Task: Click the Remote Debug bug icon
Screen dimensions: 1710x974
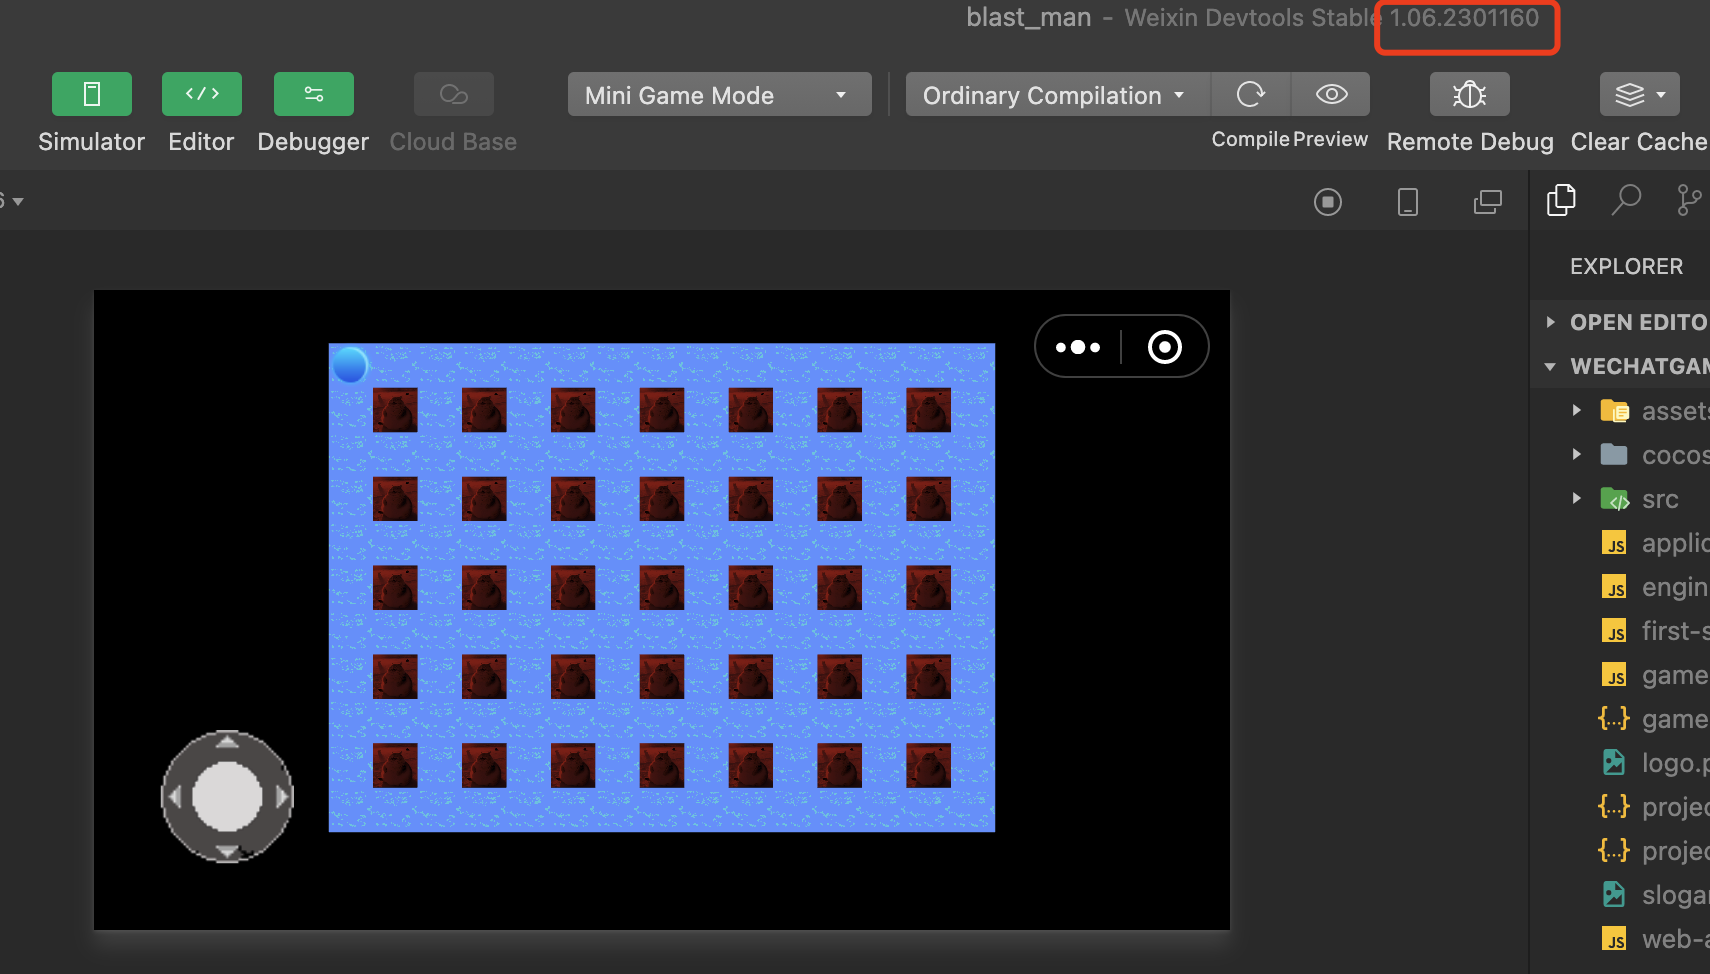Action: coord(1470,94)
